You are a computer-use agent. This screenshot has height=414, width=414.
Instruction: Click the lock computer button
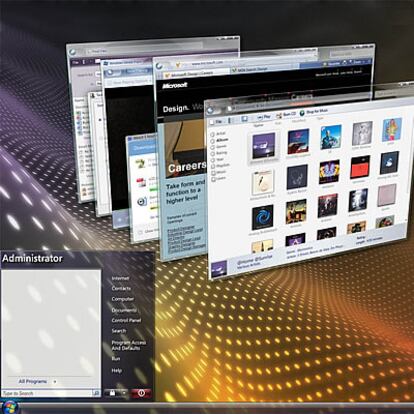(x=112, y=393)
